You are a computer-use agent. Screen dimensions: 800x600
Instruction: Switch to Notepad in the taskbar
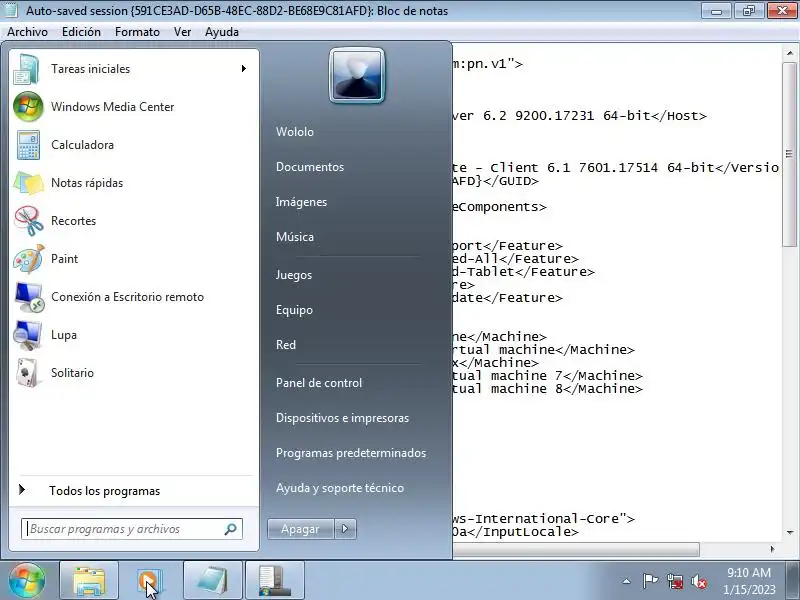pyautogui.click(x=213, y=581)
